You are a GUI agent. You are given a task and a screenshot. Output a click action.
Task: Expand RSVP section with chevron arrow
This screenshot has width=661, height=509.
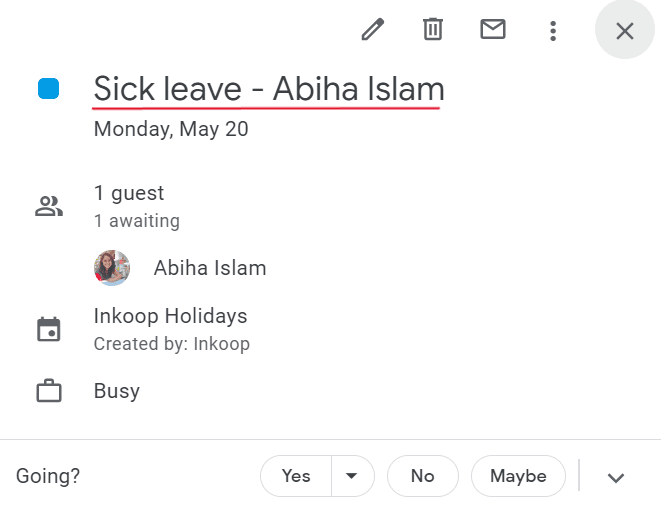coord(616,477)
